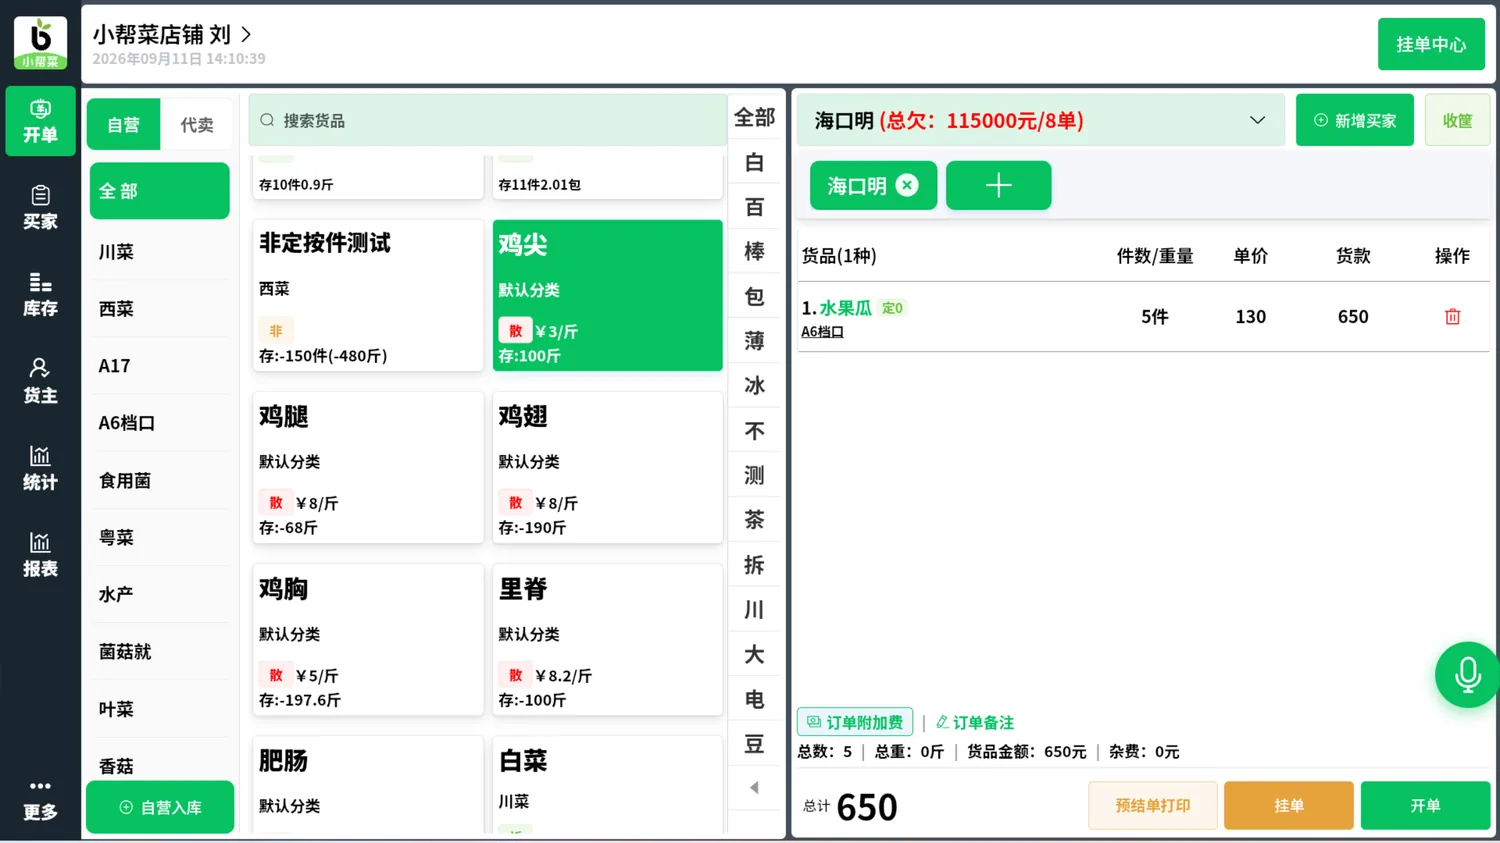Image resolution: width=1500 pixels, height=843 pixels.
Task: Activate the microphone voice input
Action: (x=1467, y=675)
